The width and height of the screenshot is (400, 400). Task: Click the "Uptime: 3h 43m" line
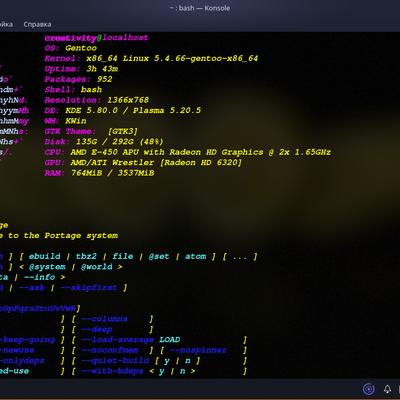coord(81,69)
